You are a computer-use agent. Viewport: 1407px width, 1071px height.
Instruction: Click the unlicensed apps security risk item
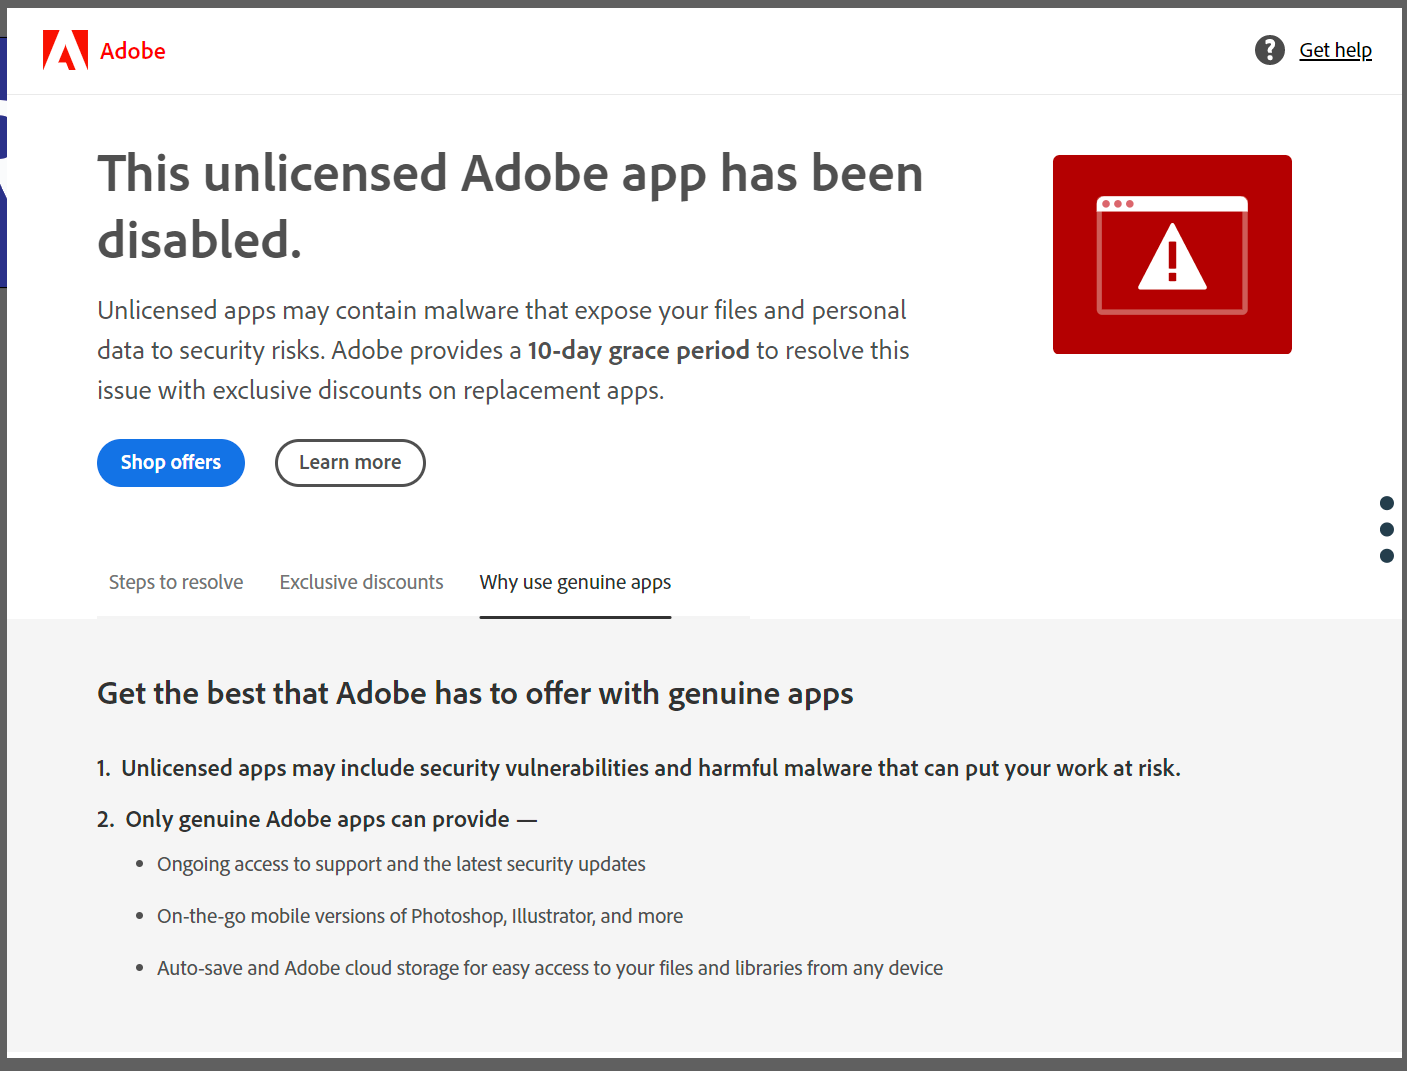[639, 768]
